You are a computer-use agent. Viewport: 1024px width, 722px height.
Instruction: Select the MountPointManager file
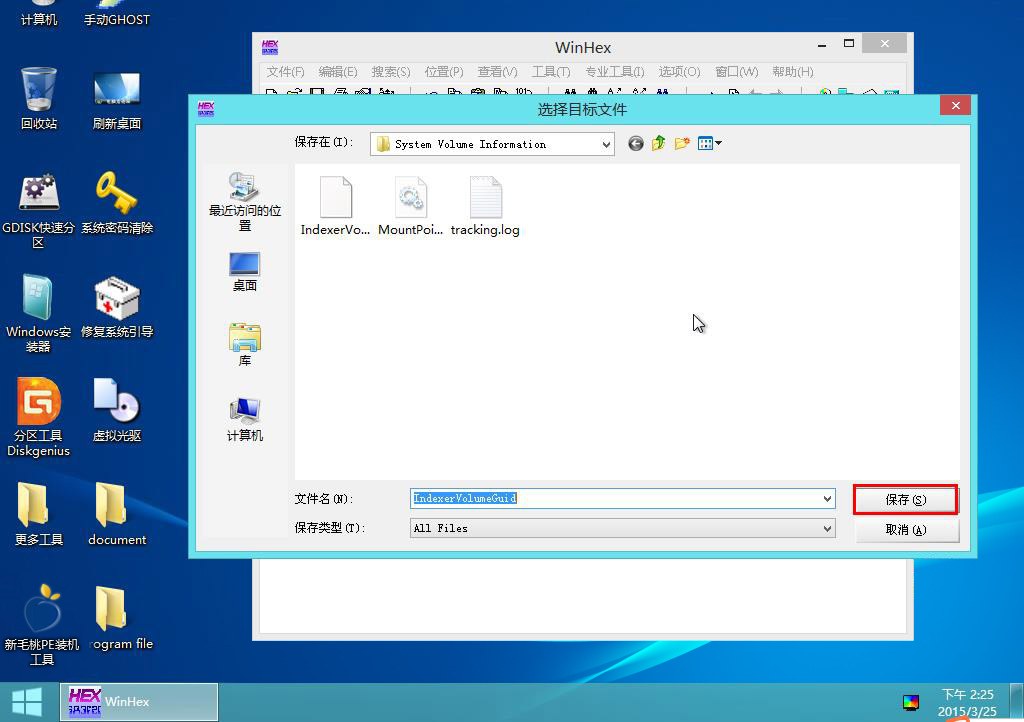pos(411,206)
